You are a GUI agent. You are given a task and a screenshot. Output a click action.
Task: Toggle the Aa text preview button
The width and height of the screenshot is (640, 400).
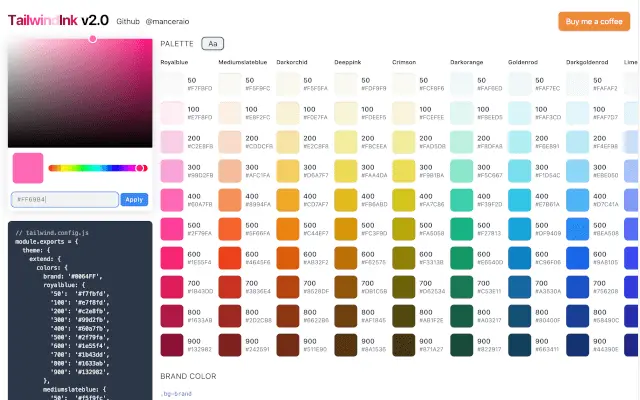point(213,44)
